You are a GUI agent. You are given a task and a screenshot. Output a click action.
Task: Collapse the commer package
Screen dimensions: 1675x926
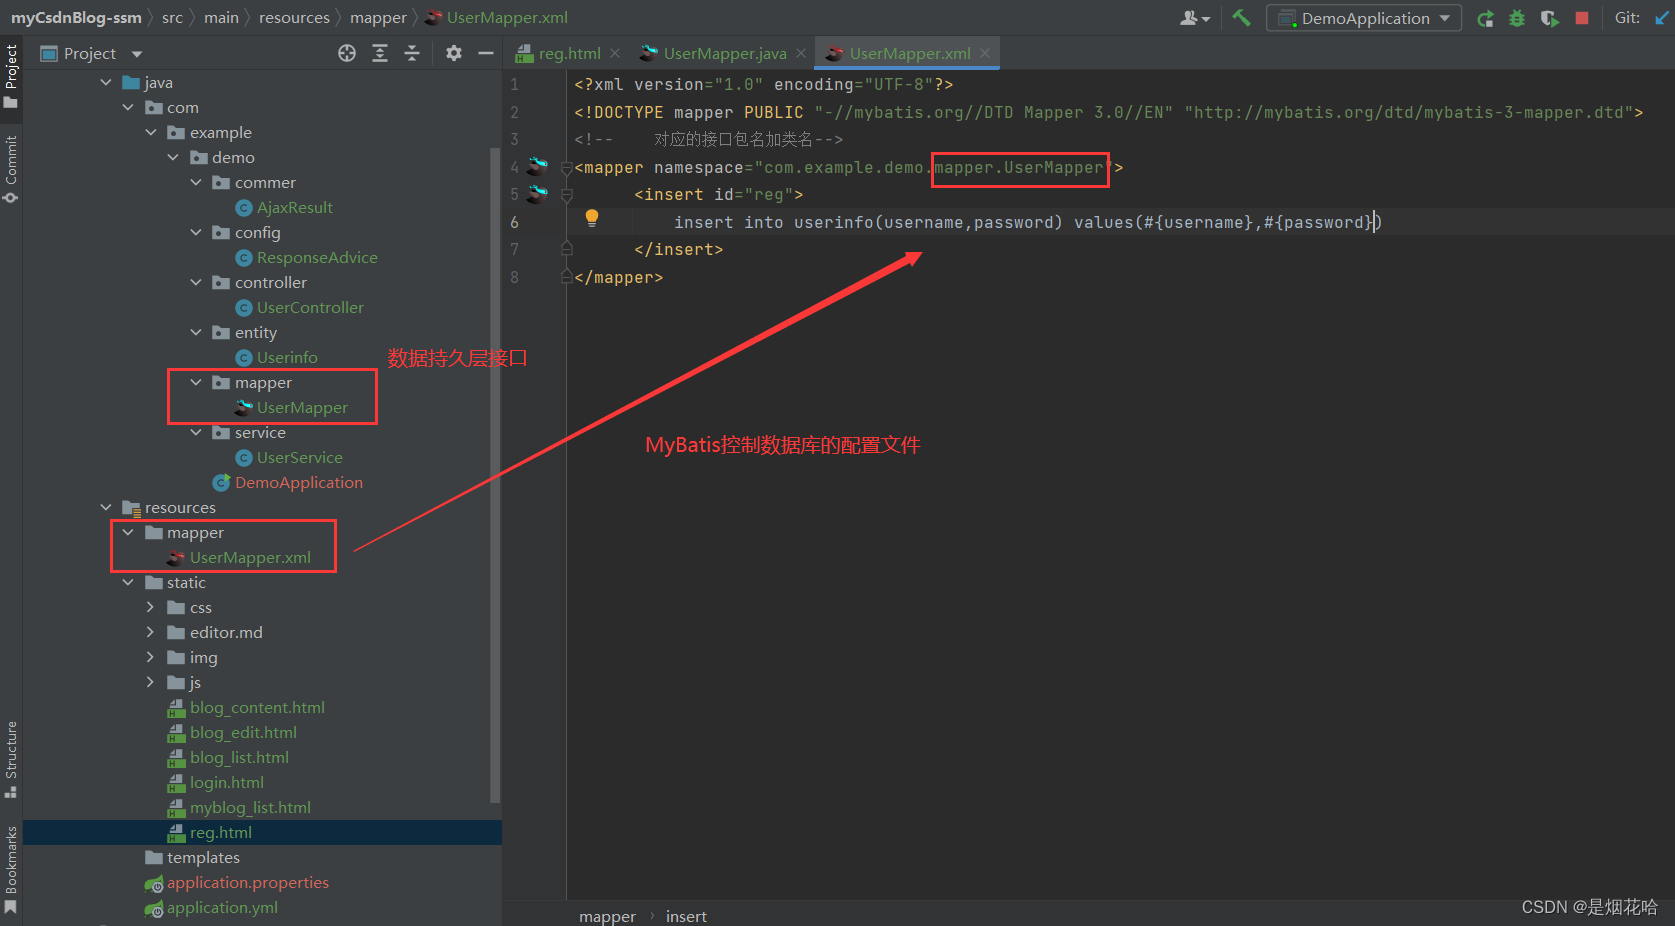(196, 182)
